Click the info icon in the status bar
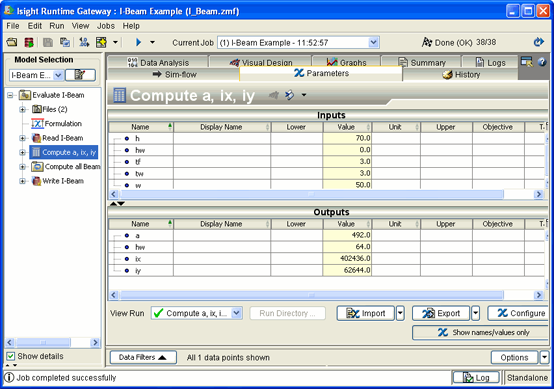554x389 pixels. (x=10, y=378)
